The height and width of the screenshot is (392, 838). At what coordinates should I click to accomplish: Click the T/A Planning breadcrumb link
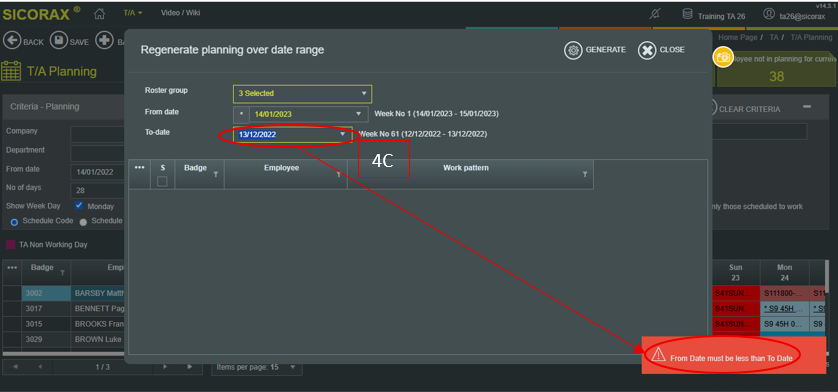[x=811, y=37]
